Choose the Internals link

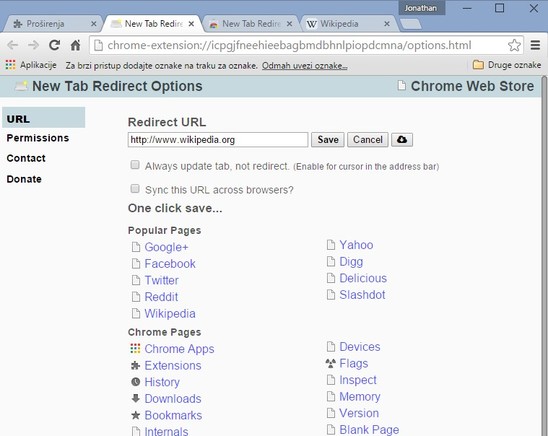coord(166,431)
